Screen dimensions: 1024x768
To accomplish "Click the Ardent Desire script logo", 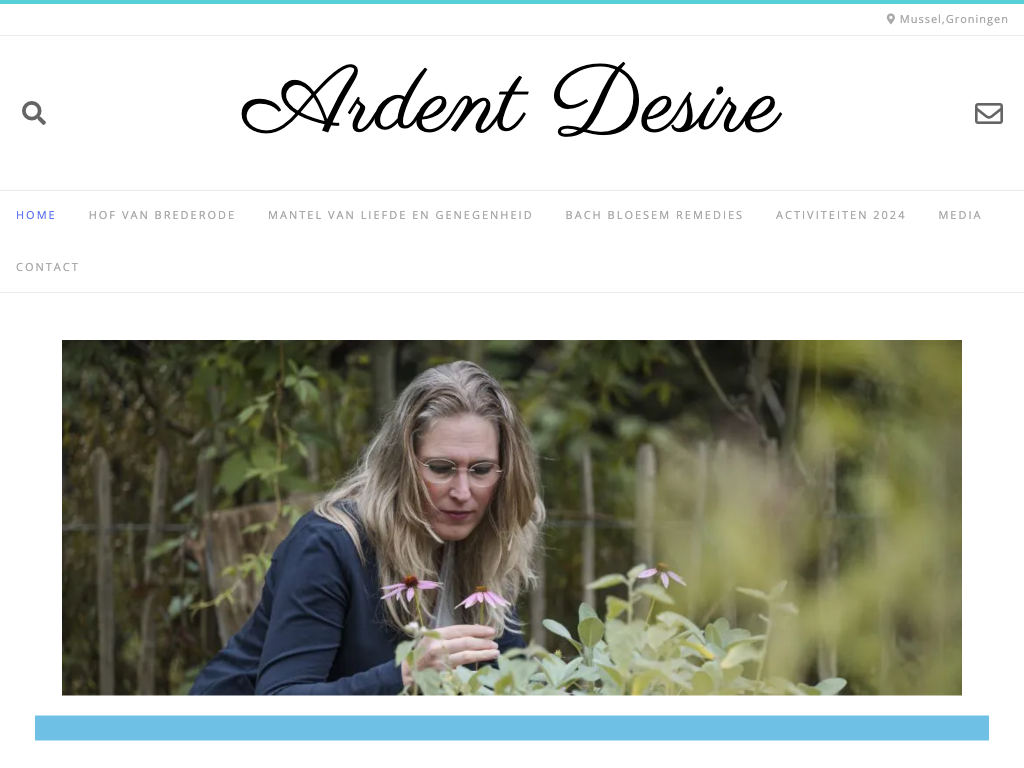I will point(511,100).
